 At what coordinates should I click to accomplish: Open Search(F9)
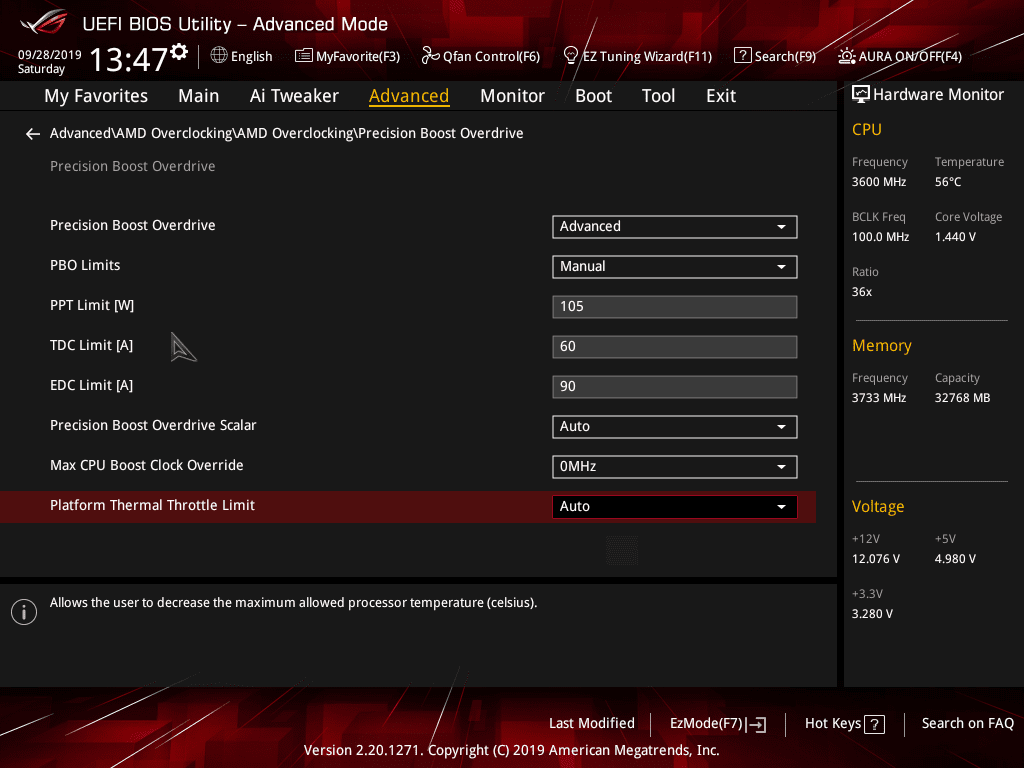[786, 56]
